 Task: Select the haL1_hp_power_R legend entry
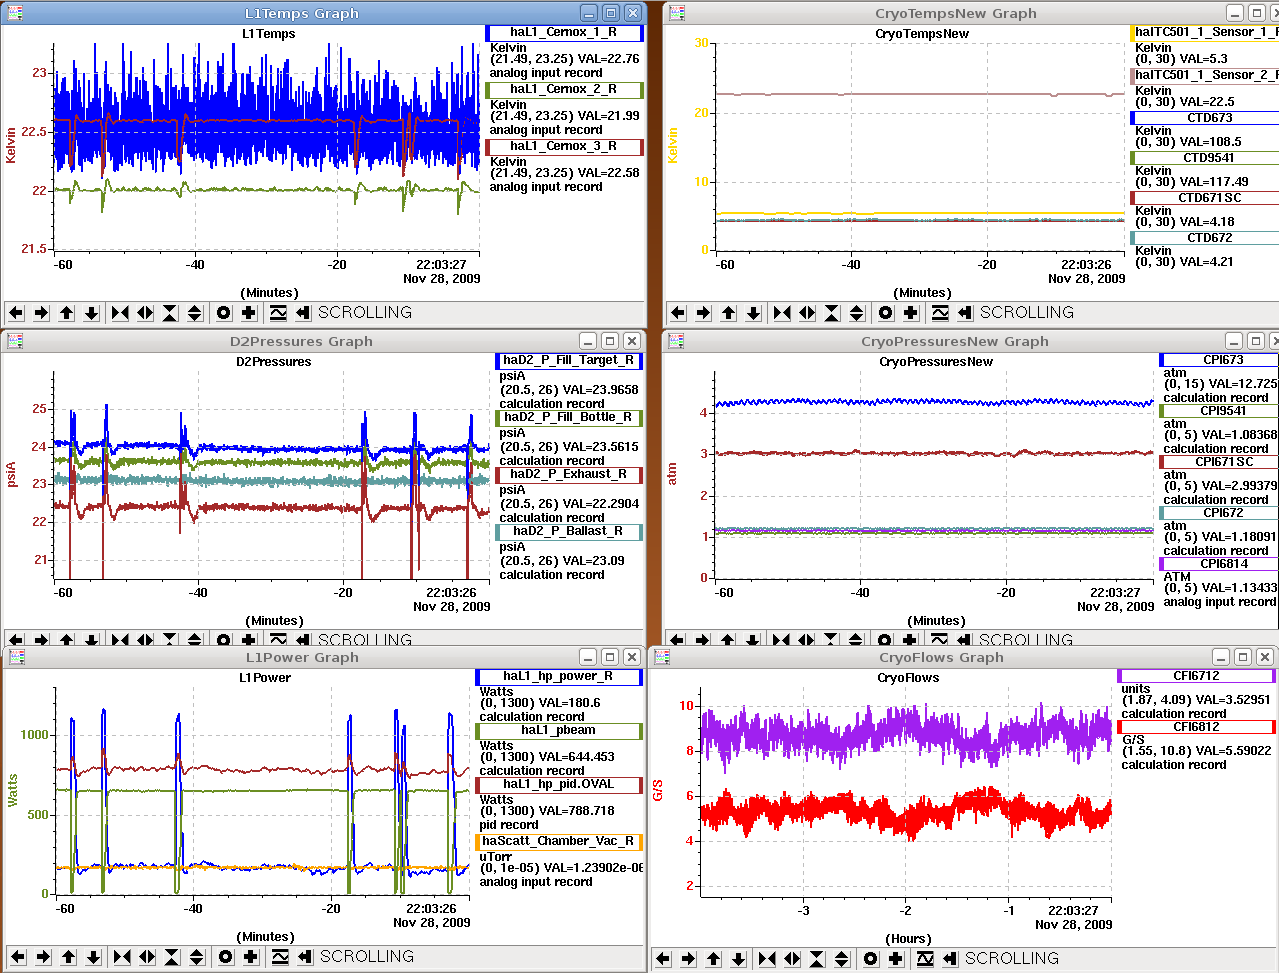[x=559, y=677]
